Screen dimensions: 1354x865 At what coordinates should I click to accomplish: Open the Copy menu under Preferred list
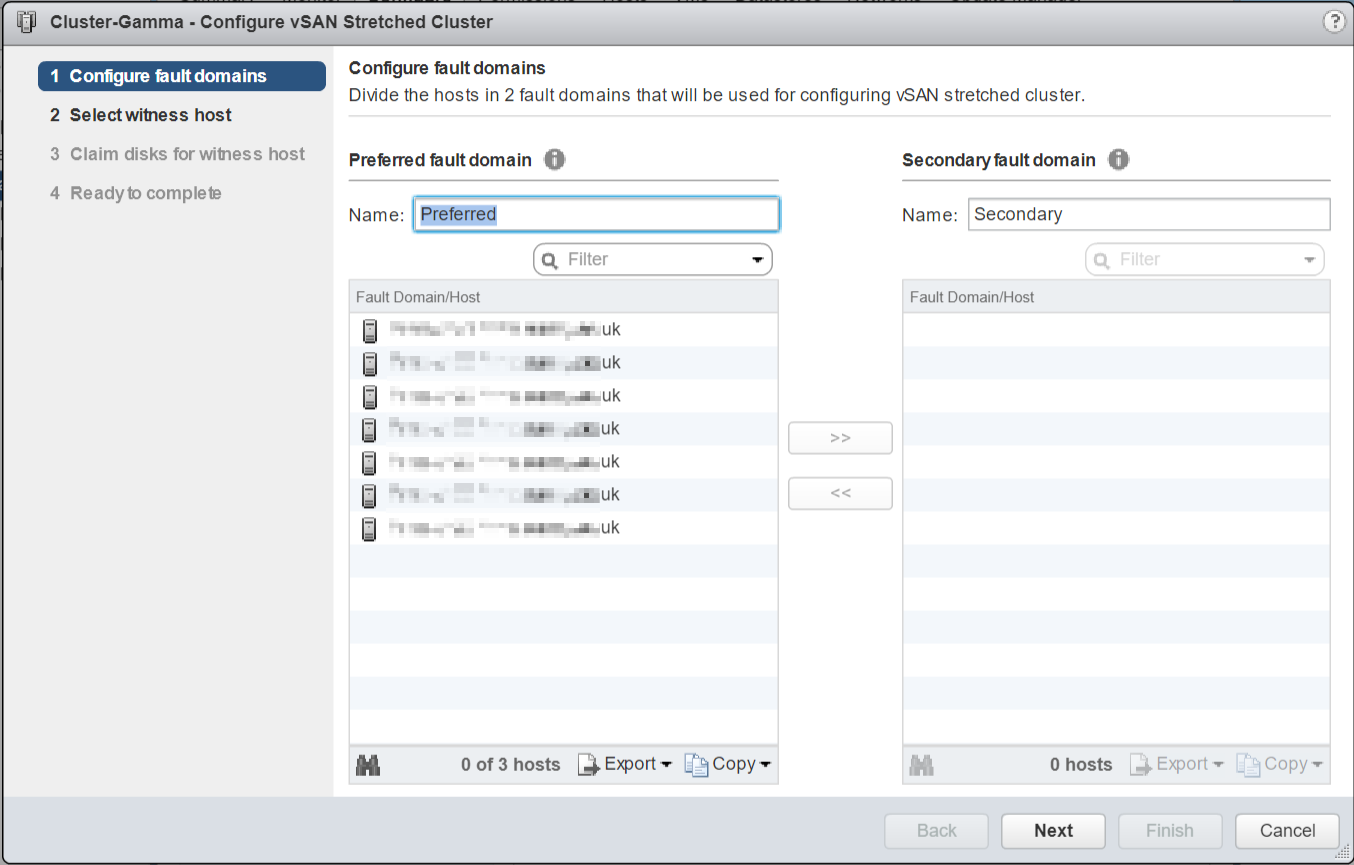[x=728, y=765]
